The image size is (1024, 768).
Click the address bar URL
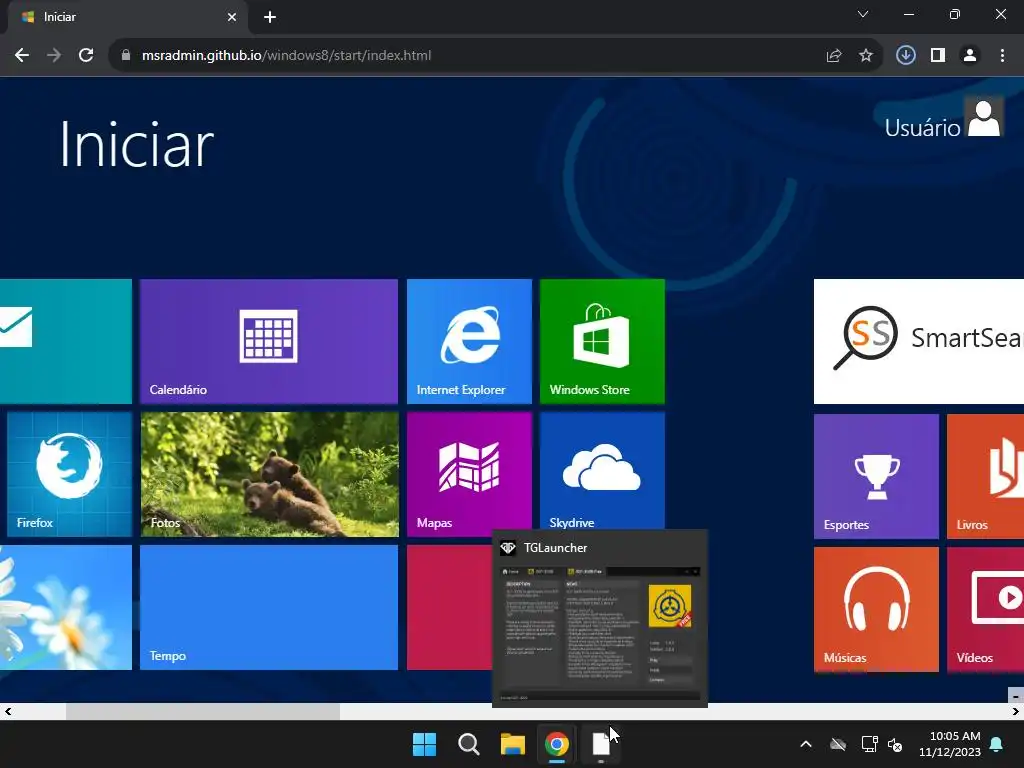coord(286,56)
